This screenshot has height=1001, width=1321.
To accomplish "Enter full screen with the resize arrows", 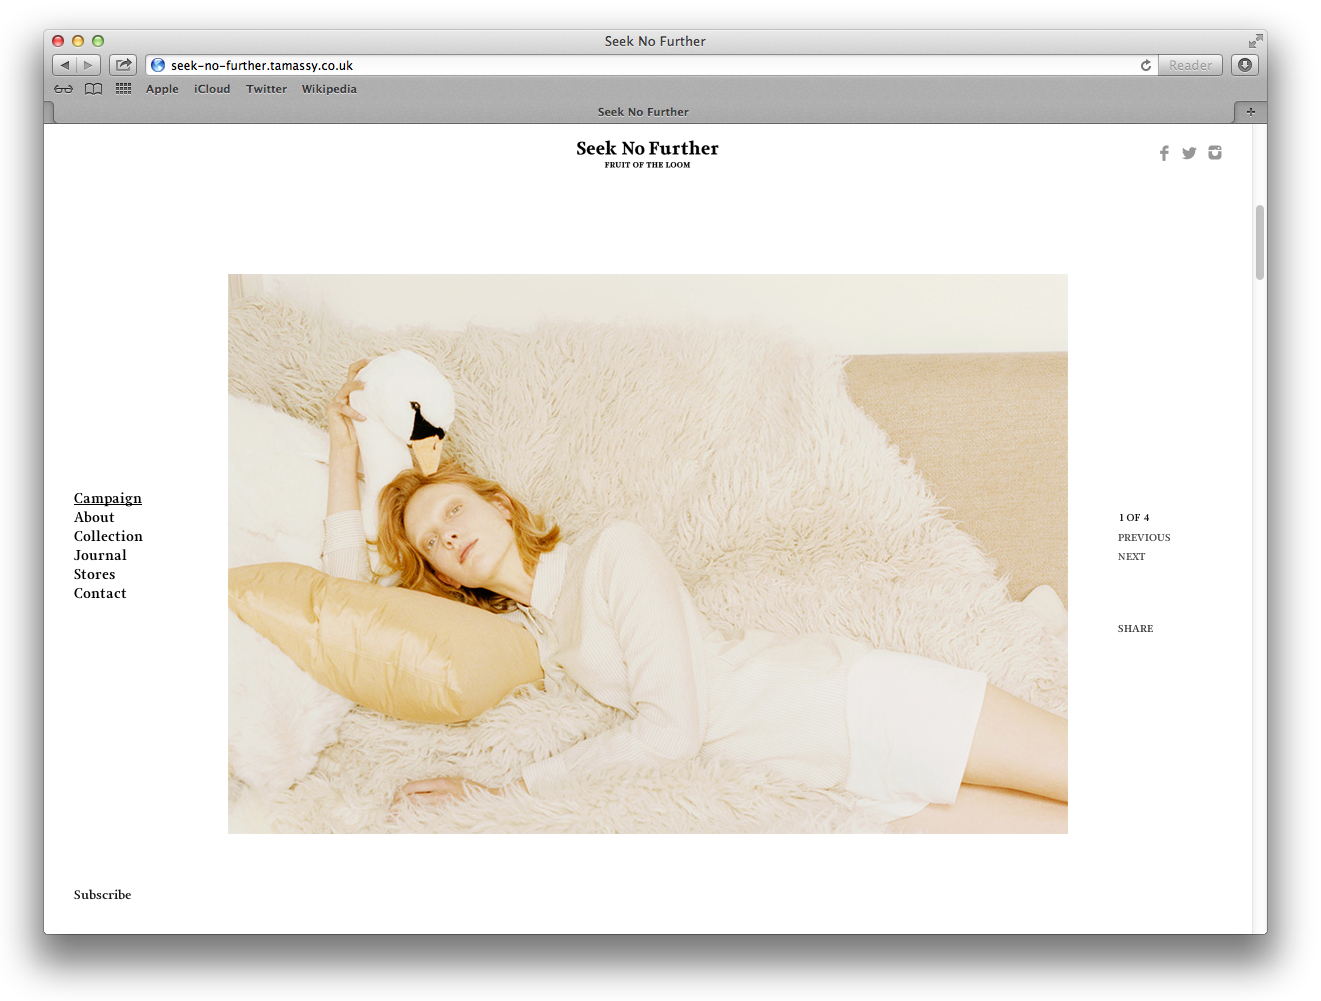I will pos(1255,41).
